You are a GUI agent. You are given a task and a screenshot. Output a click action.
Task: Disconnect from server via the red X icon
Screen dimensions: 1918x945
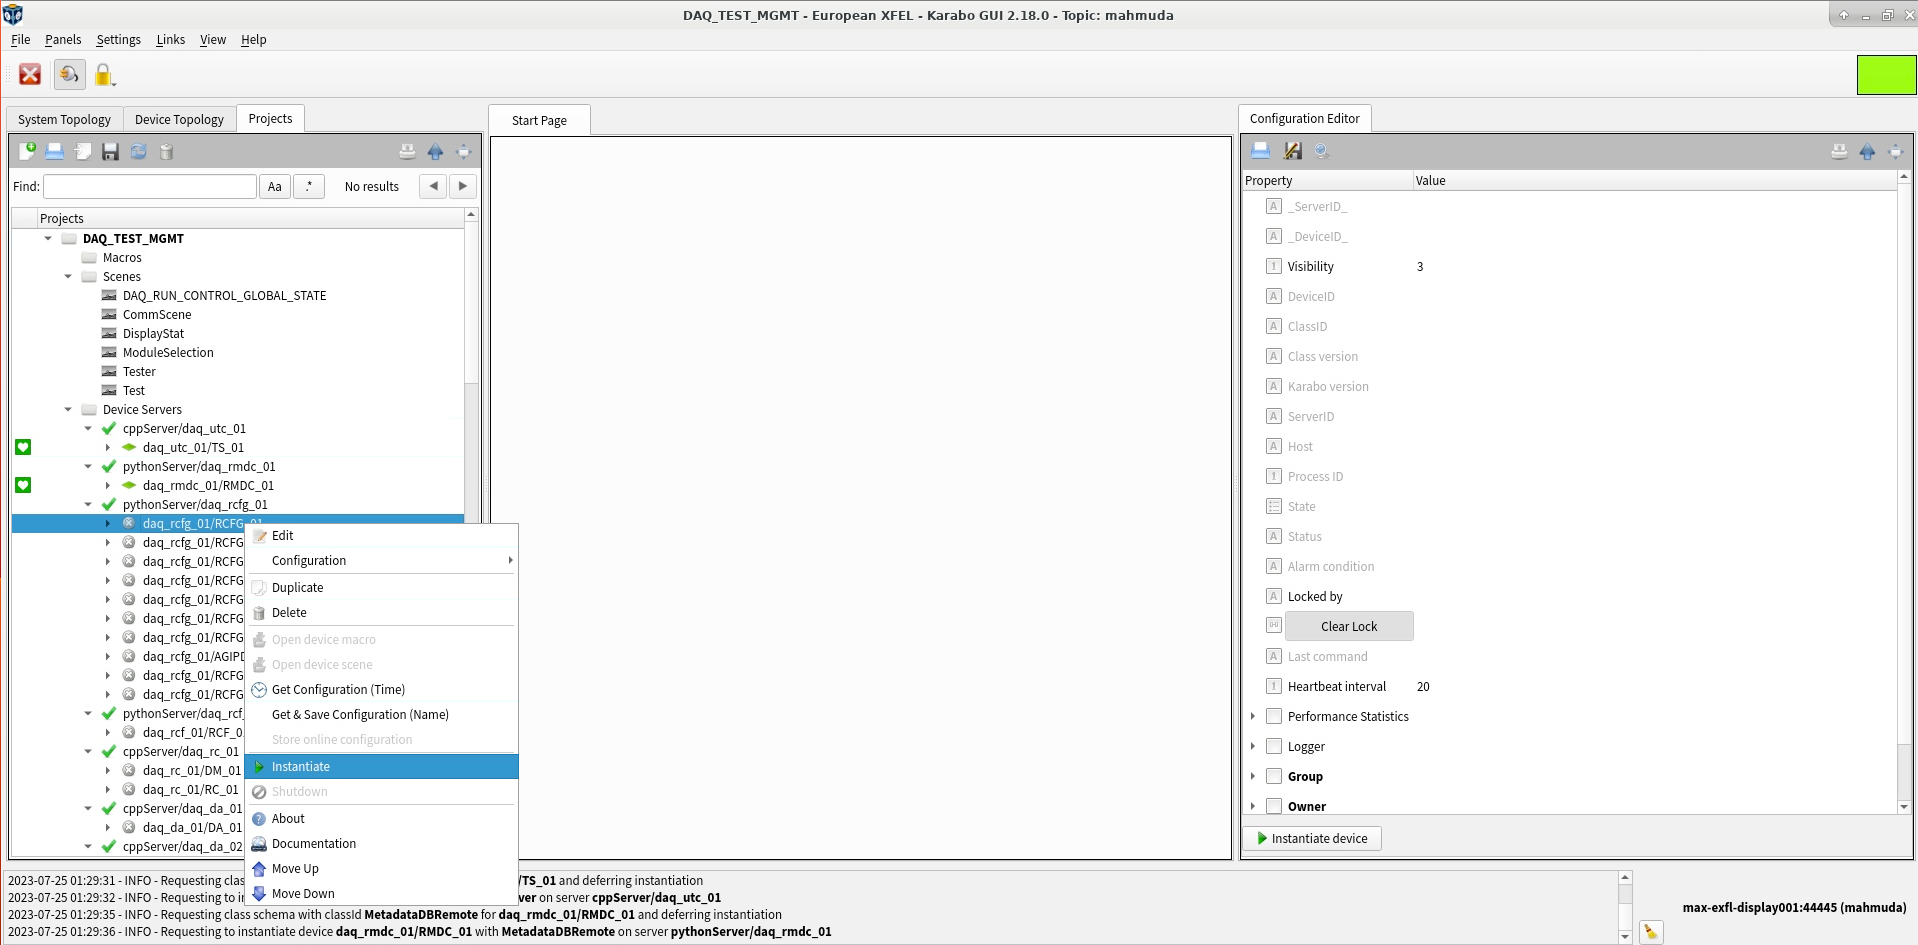29,74
